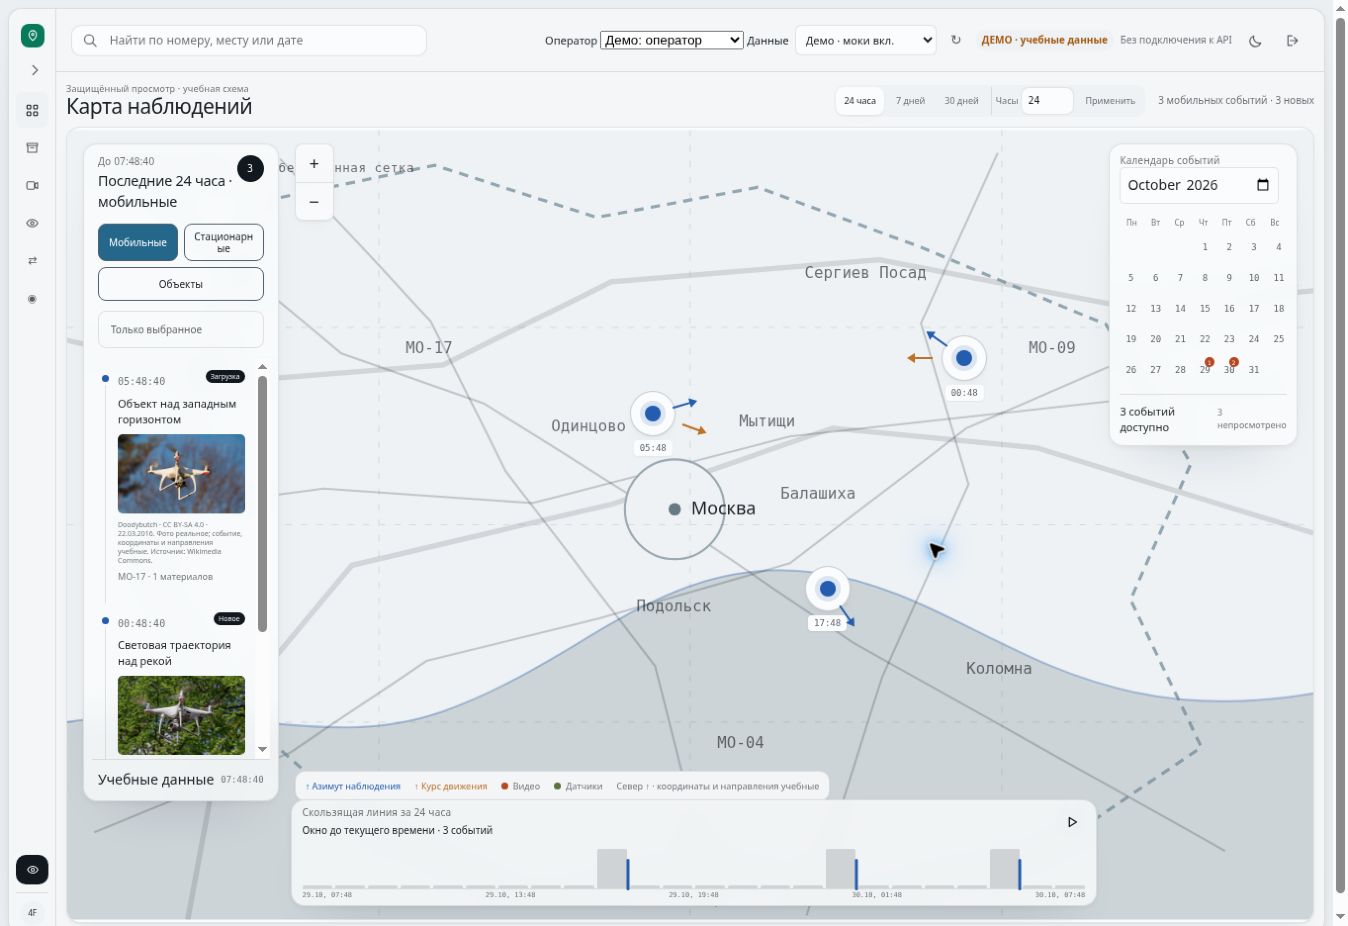Open the Данные mocks dropdown

[x=865, y=41]
